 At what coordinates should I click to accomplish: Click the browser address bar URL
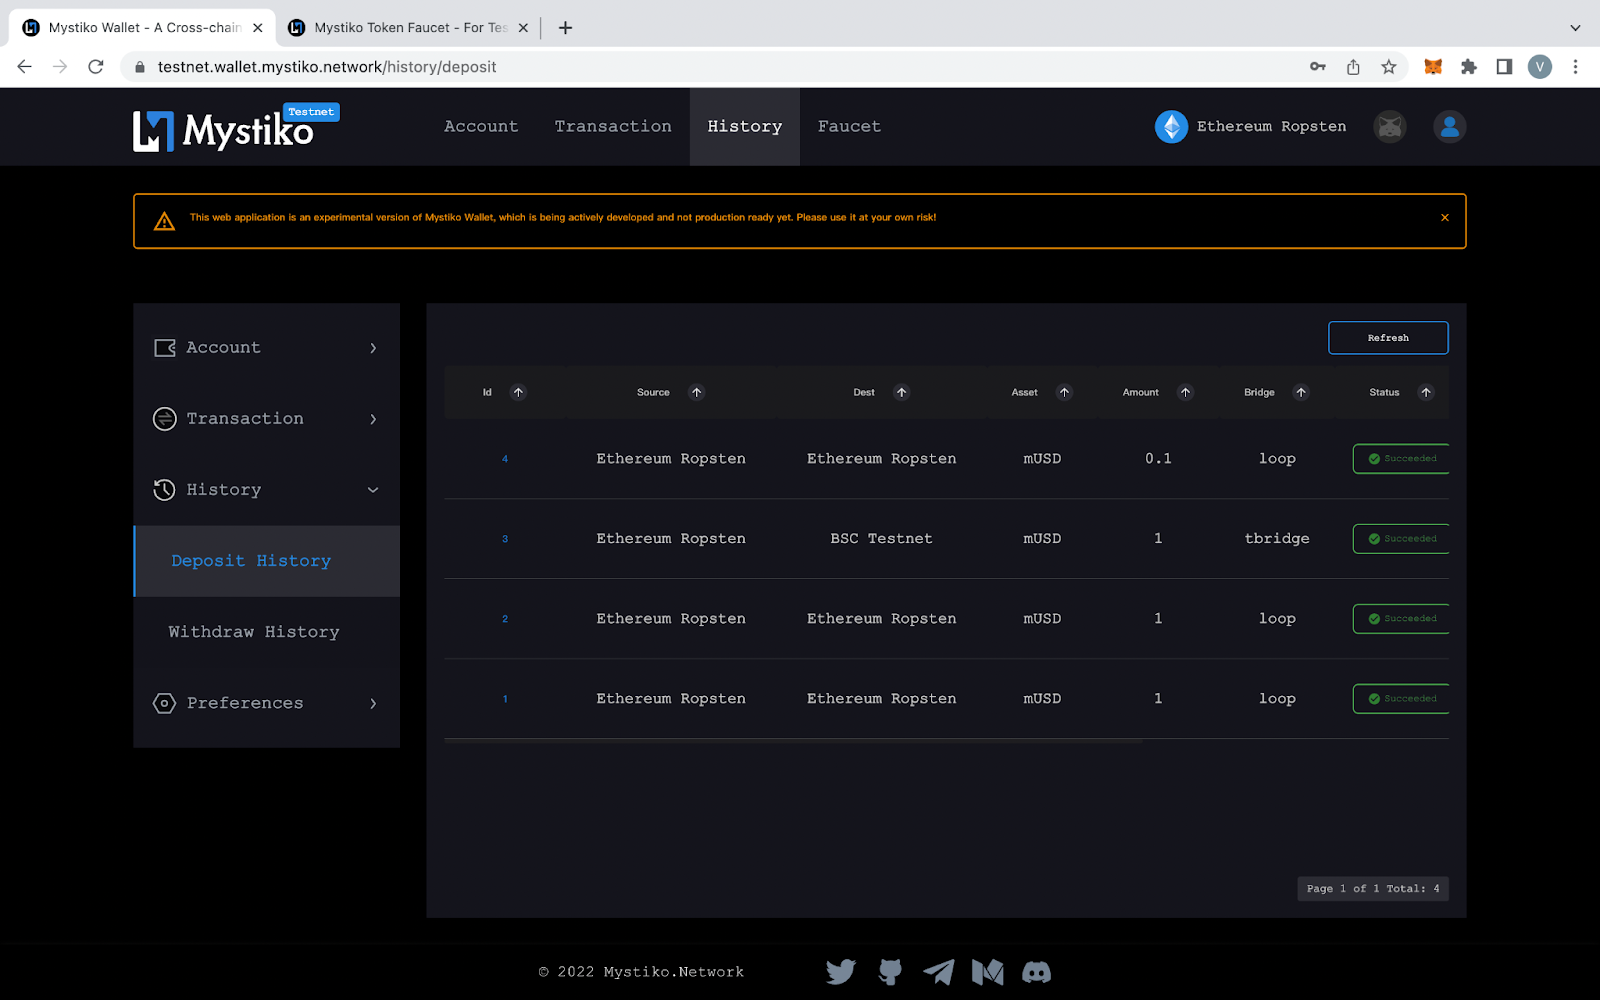327,67
